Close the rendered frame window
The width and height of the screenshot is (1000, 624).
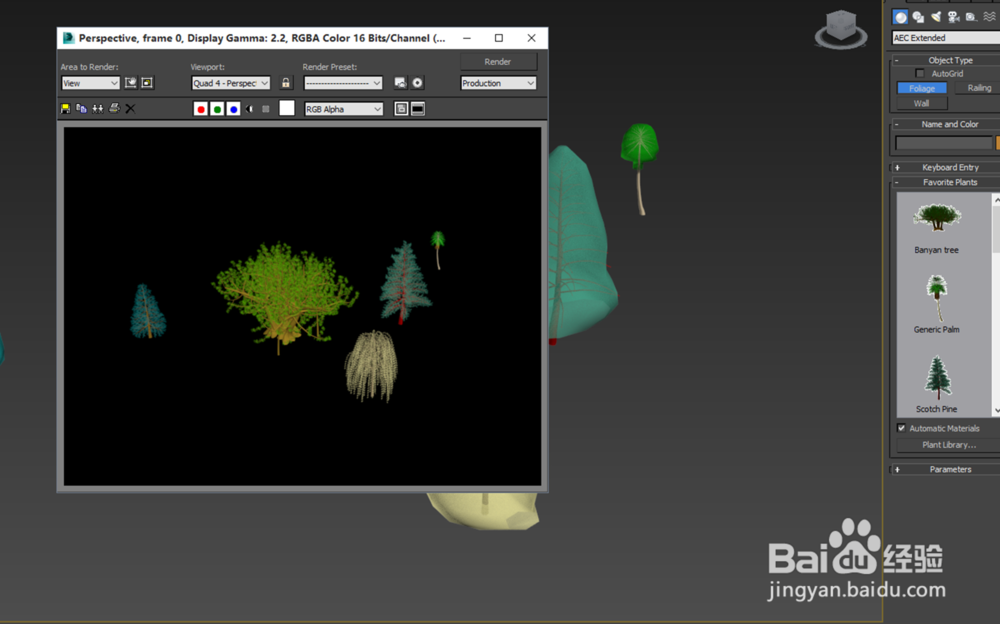[531, 38]
